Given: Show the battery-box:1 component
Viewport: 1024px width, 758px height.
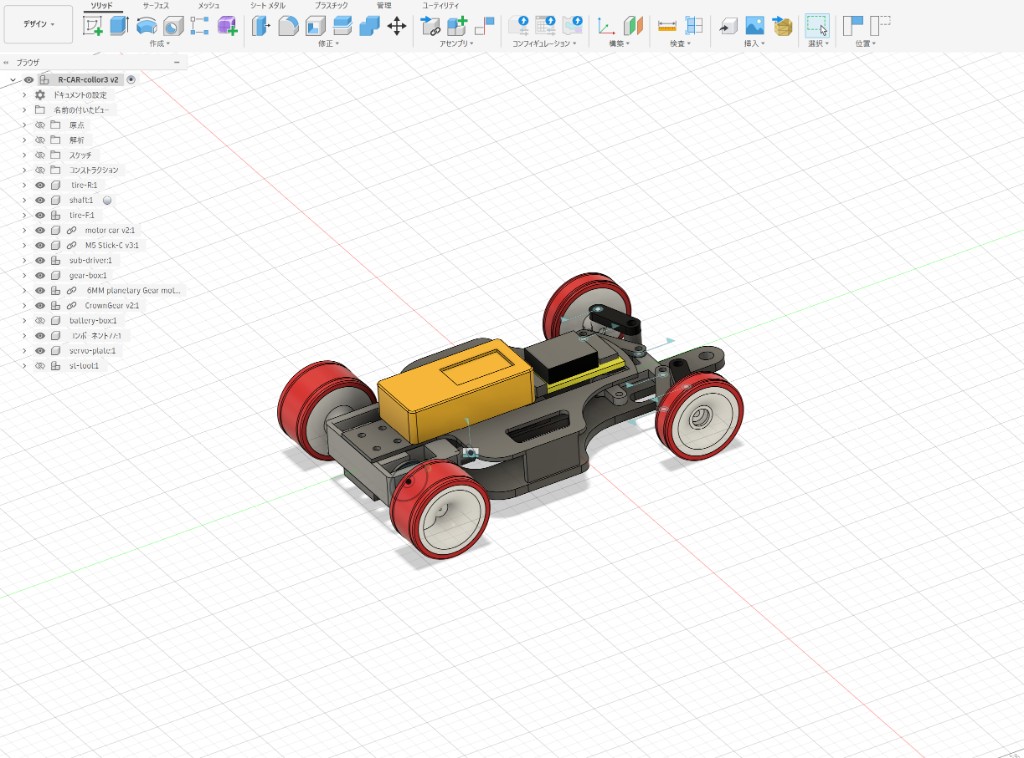Looking at the screenshot, I should [x=40, y=321].
